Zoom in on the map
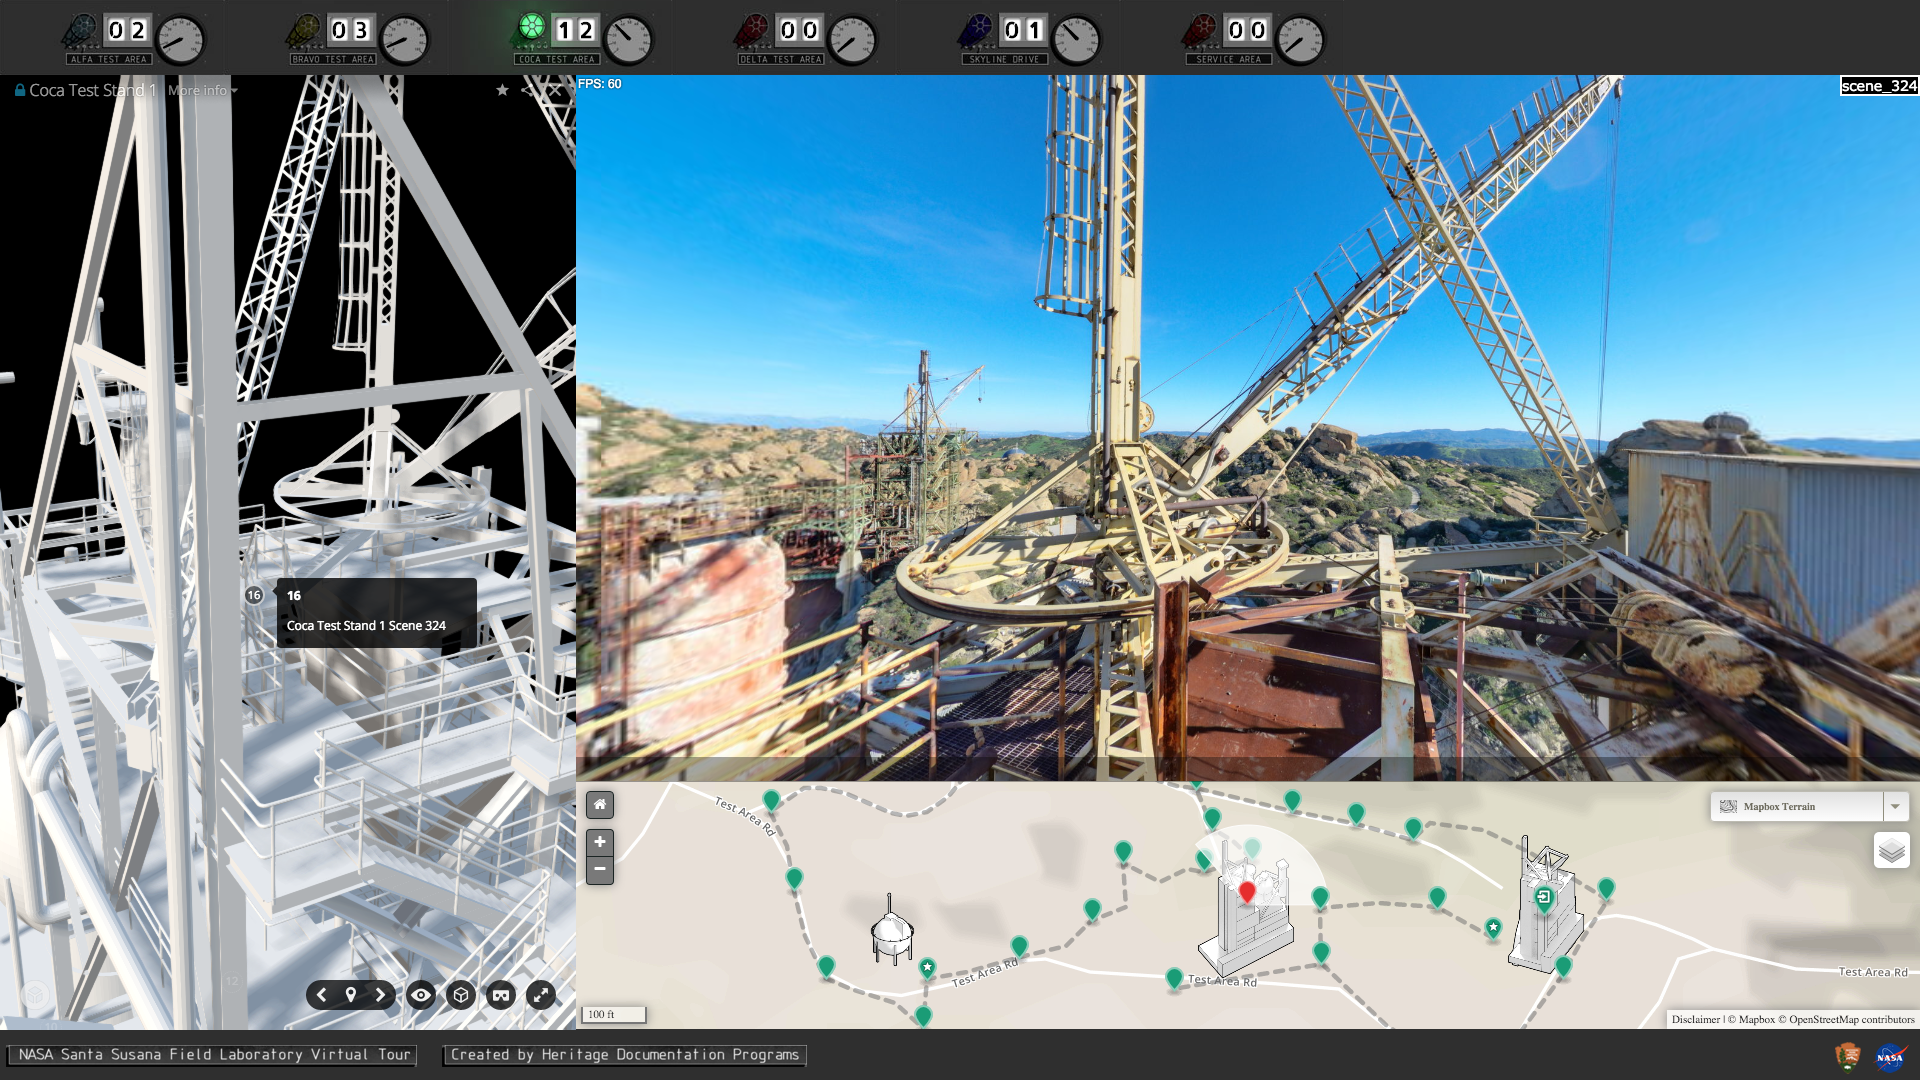 click(600, 842)
